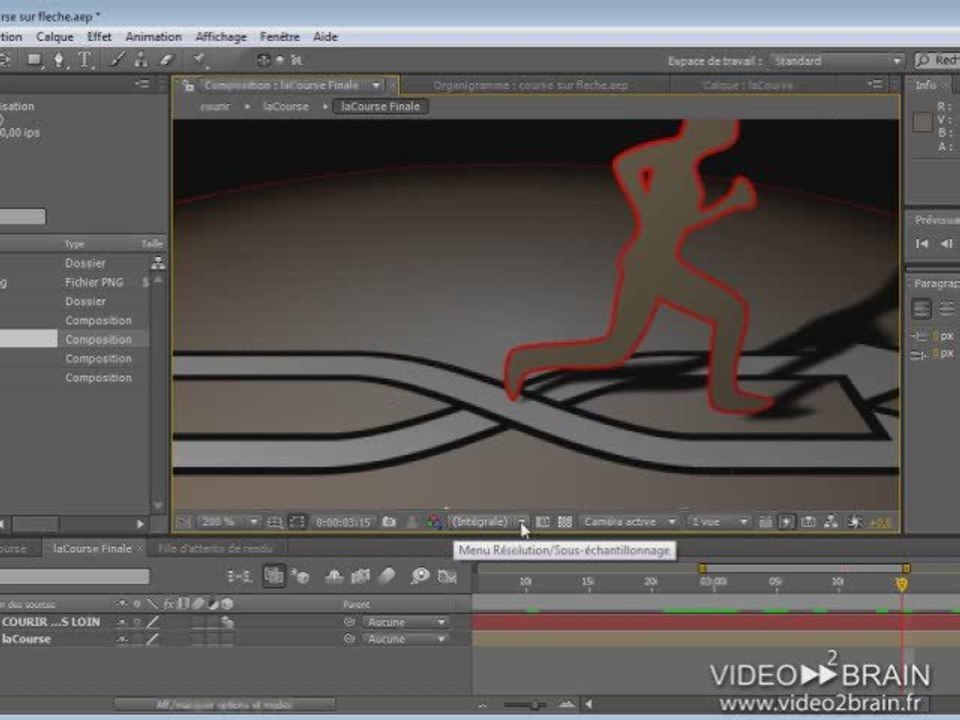The height and width of the screenshot is (720, 960).
Task: Click the timeline button in the viewer
Action: click(x=808, y=522)
